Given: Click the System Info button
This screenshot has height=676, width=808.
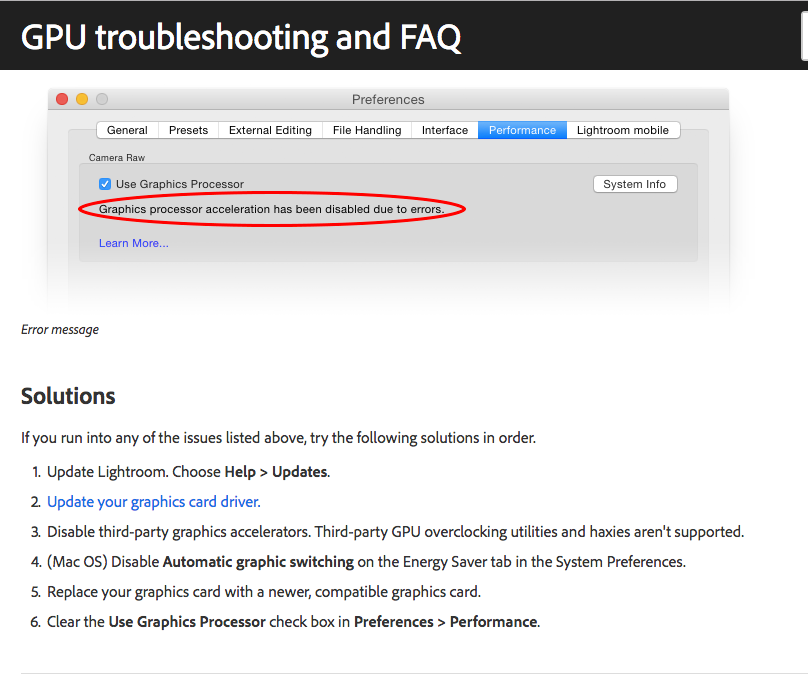Looking at the screenshot, I should point(635,184).
